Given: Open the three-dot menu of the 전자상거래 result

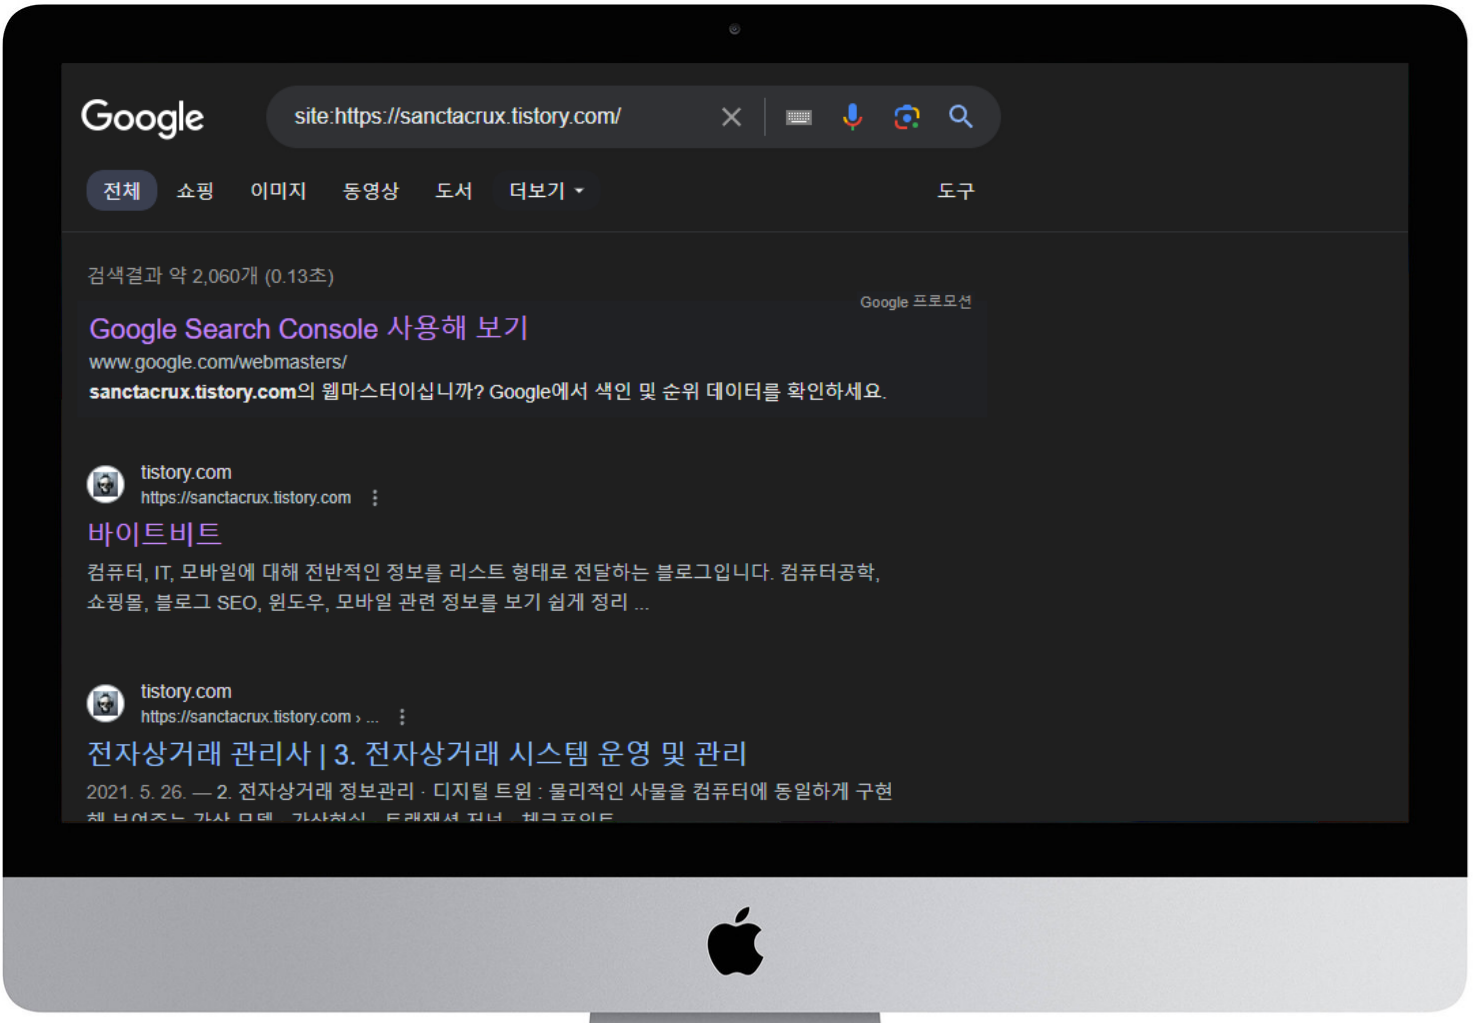Looking at the screenshot, I should (x=402, y=717).
